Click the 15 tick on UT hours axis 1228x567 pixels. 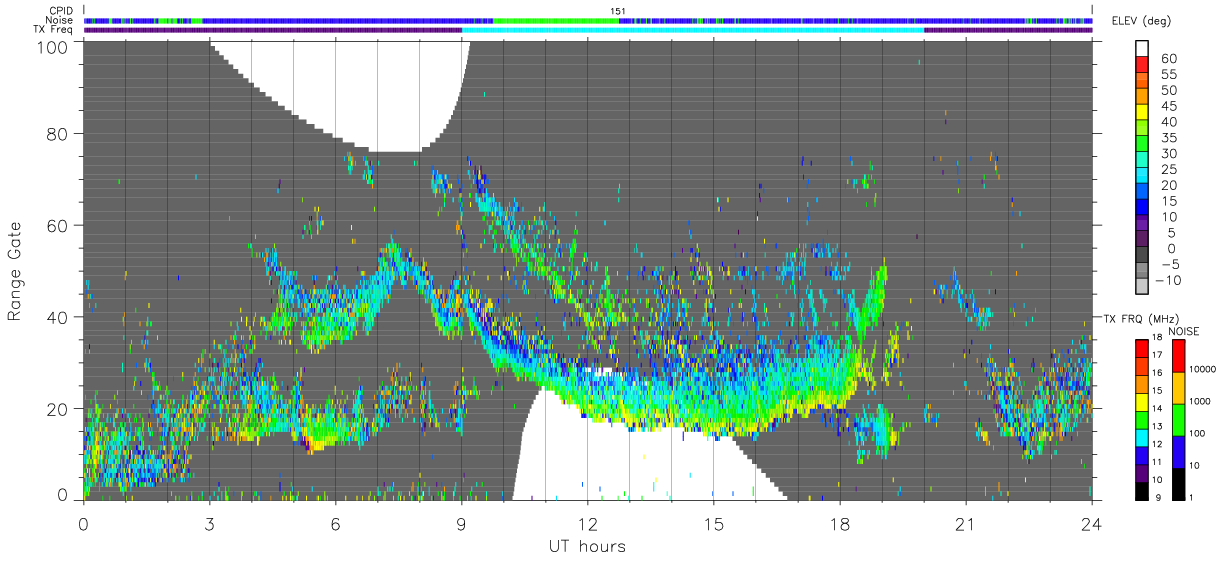point(714,522)
